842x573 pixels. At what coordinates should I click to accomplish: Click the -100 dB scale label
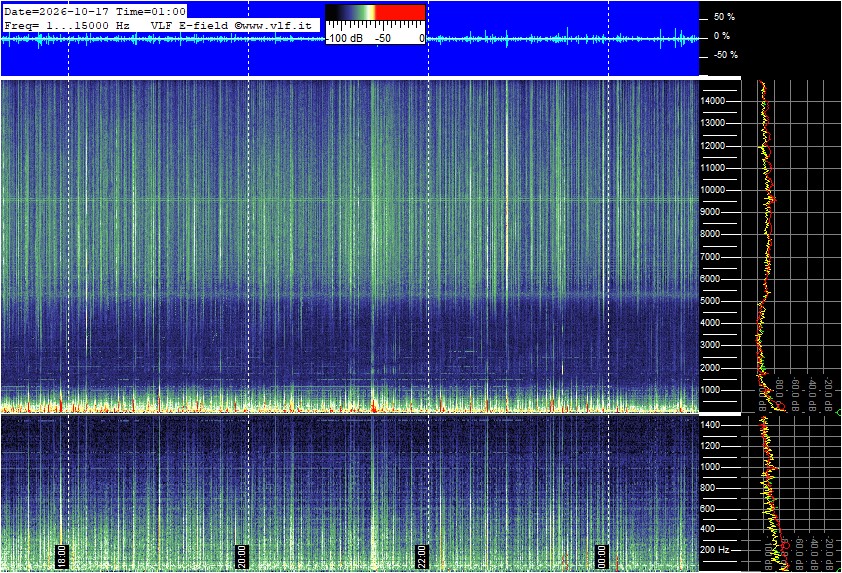(x=344, y=38)
